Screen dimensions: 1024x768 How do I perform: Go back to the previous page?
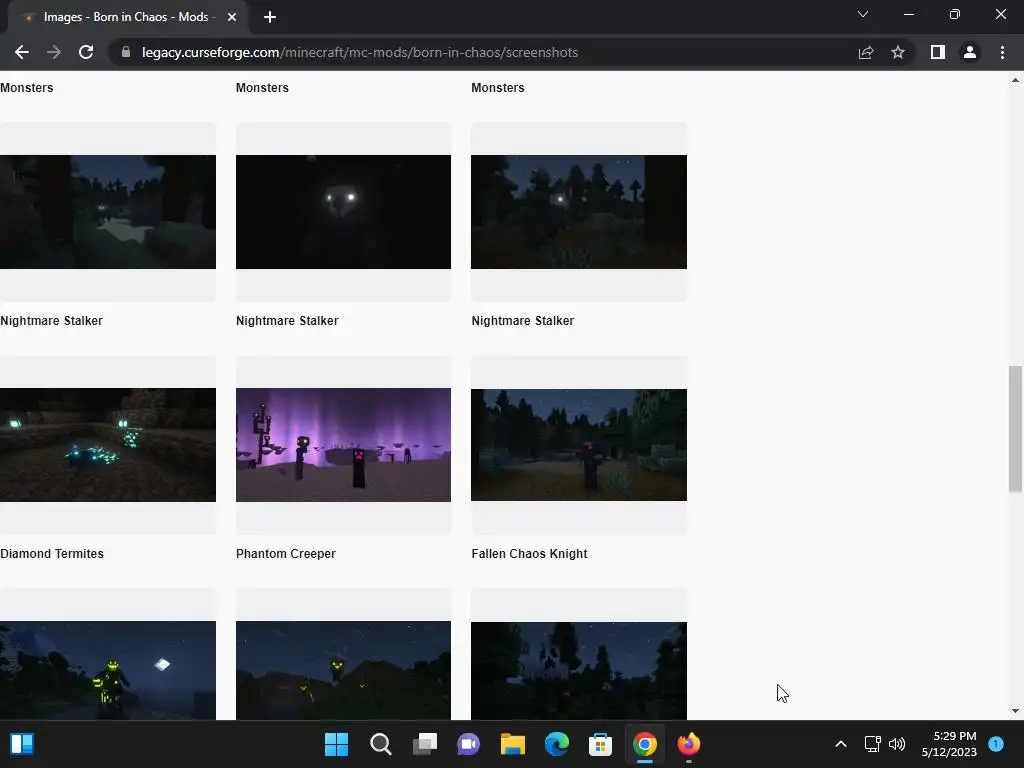22,52
